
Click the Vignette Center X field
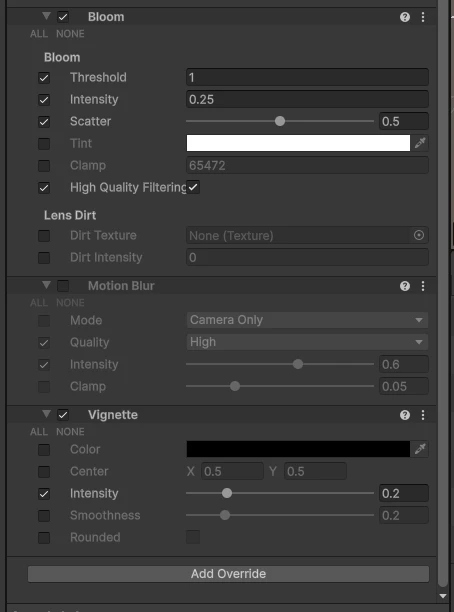click(x=232, y=471)
